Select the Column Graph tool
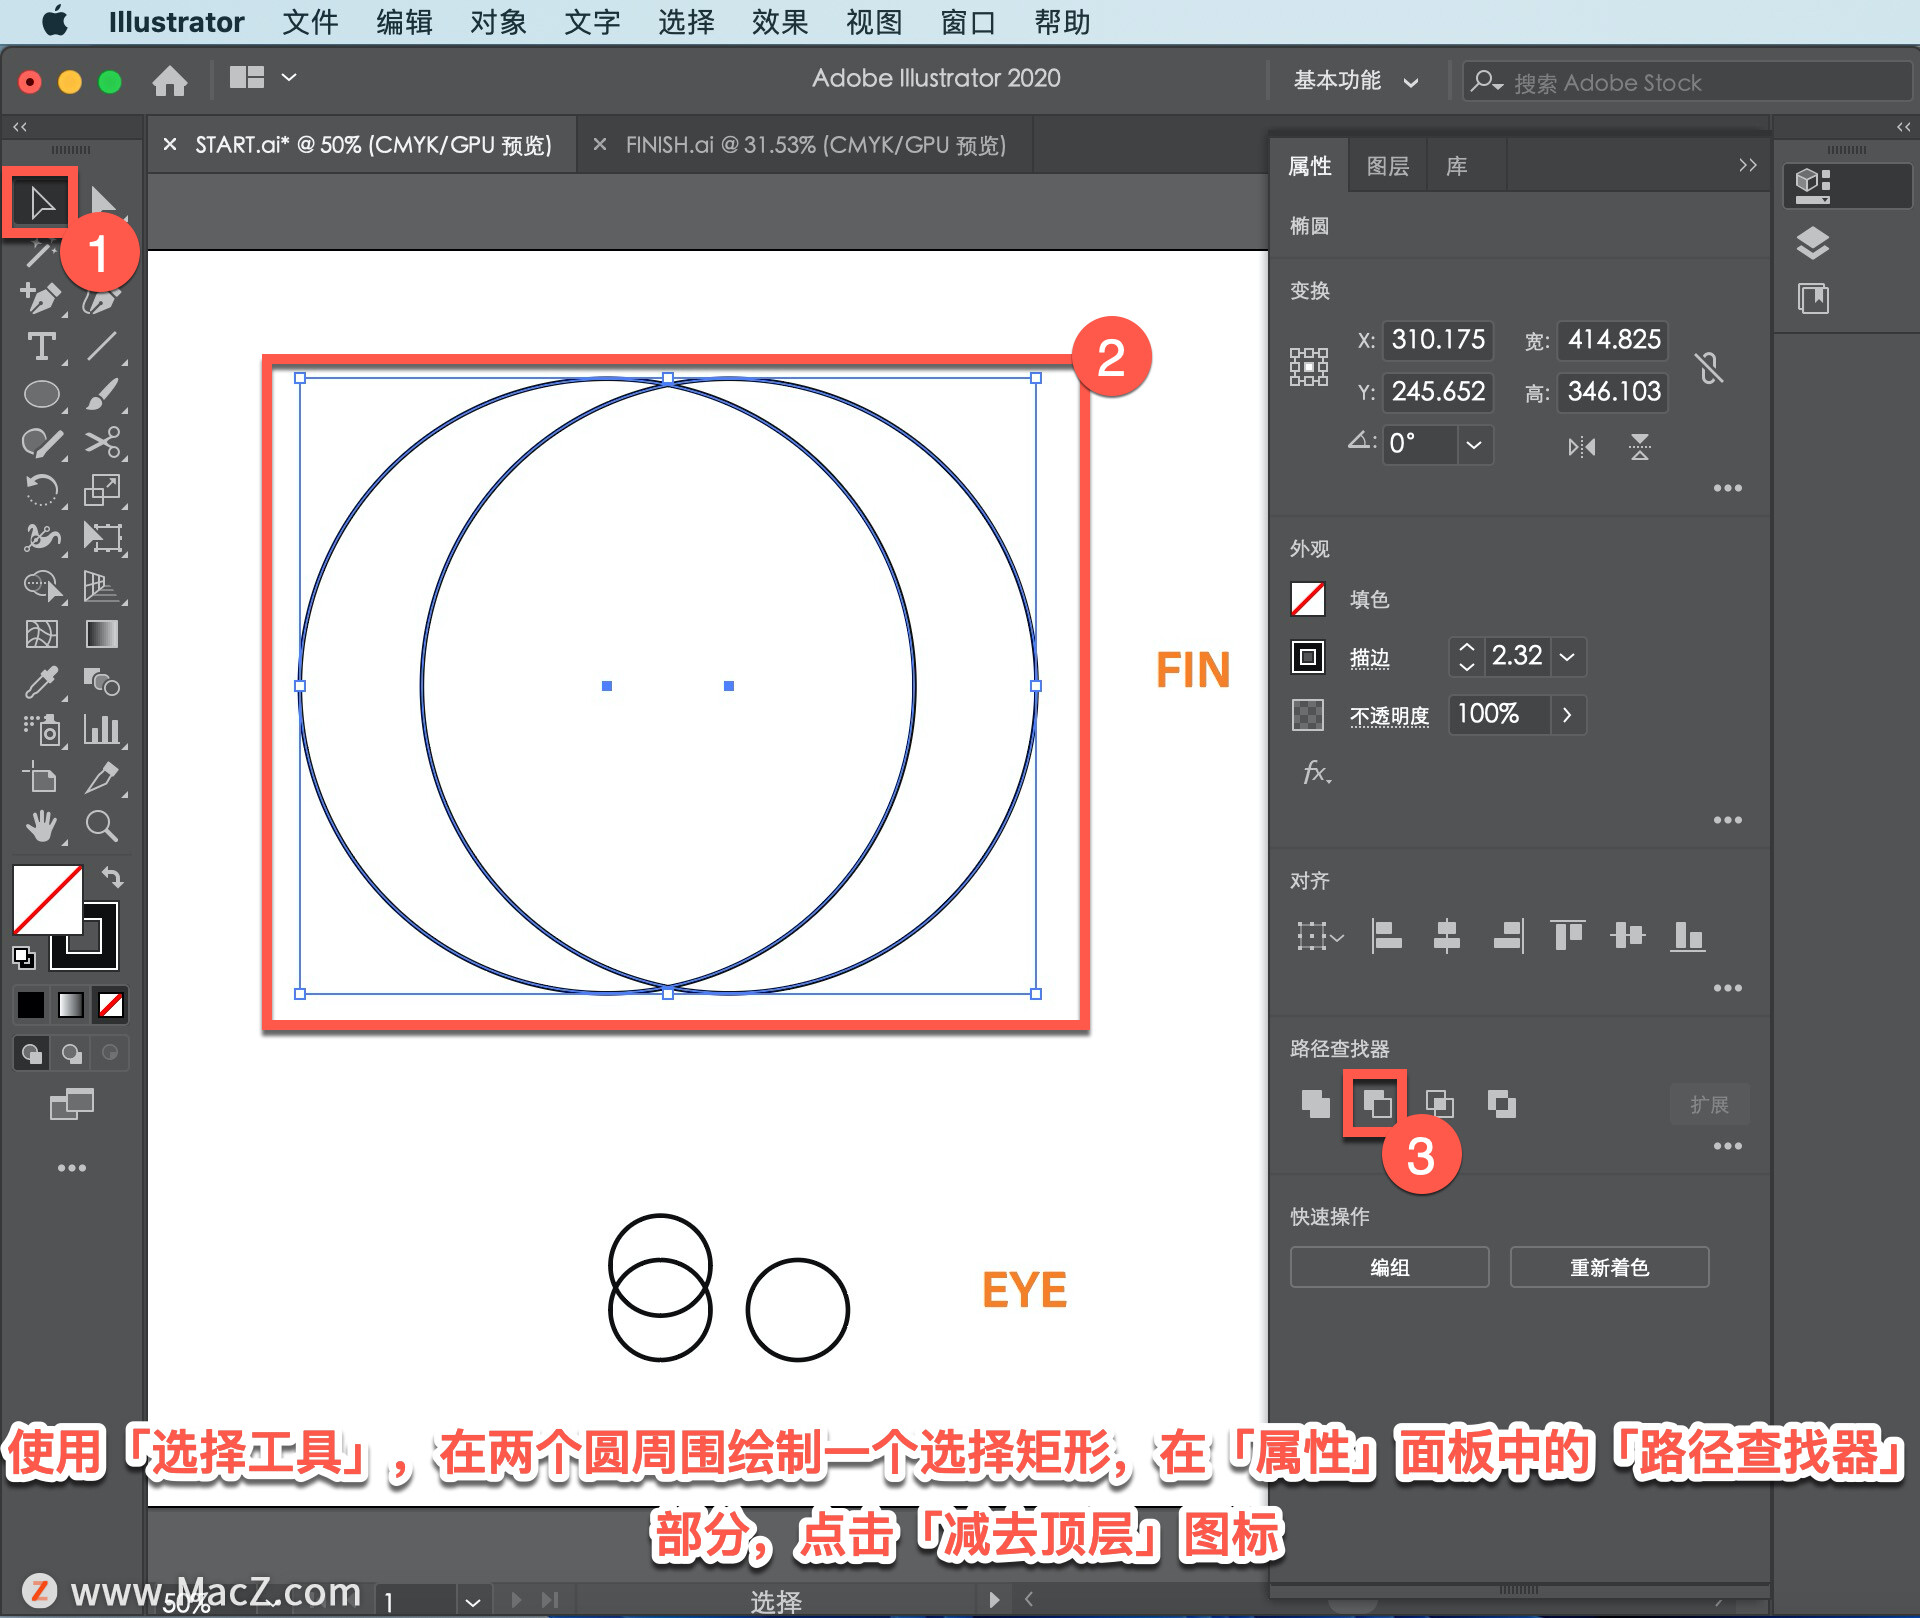 click(101, 730)
